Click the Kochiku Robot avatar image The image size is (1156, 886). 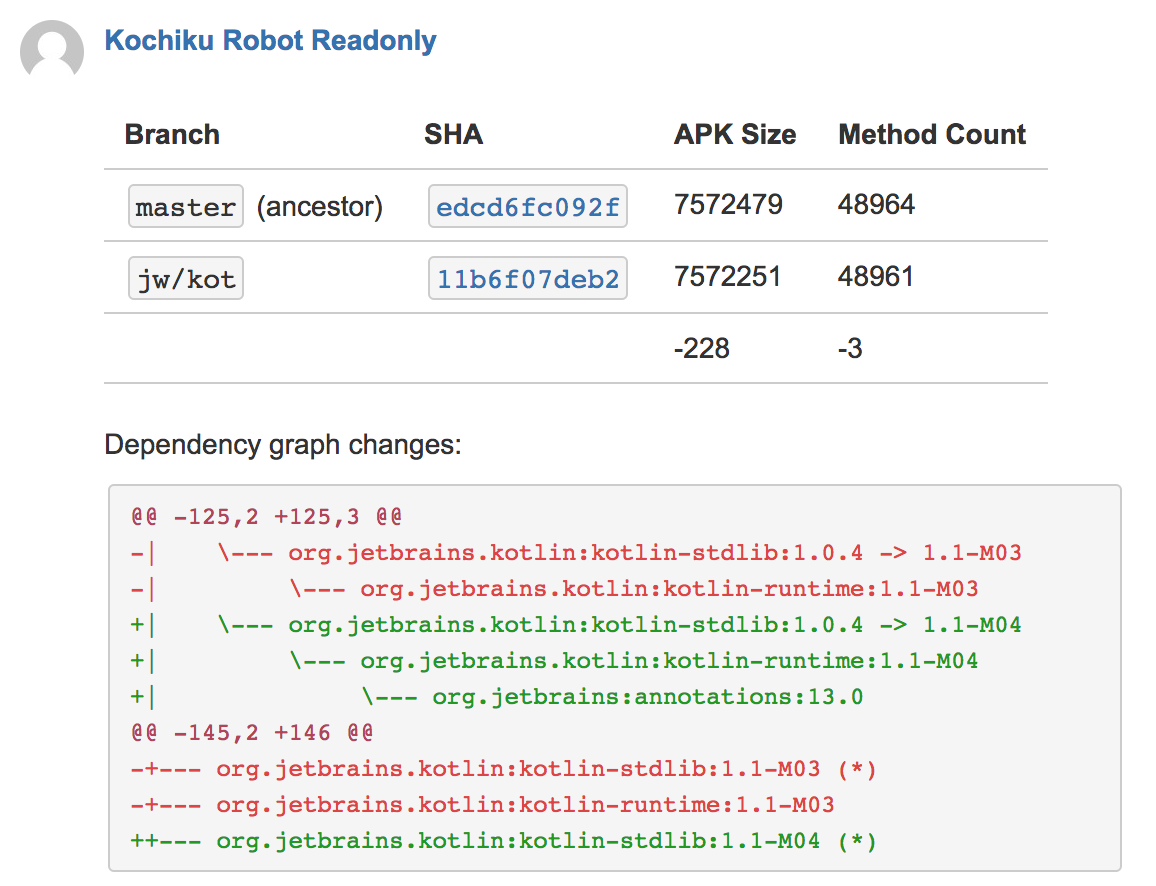(52, 51)
